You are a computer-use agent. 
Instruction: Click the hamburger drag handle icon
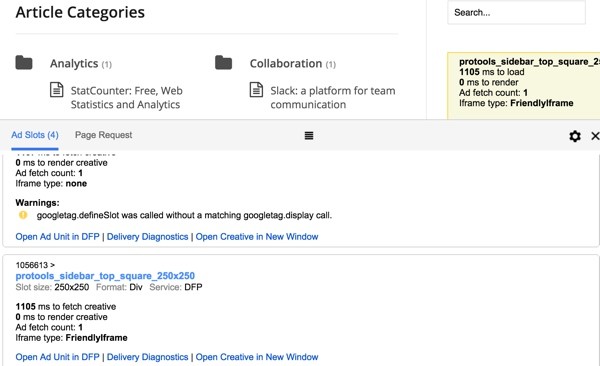(x=309, y=136)
